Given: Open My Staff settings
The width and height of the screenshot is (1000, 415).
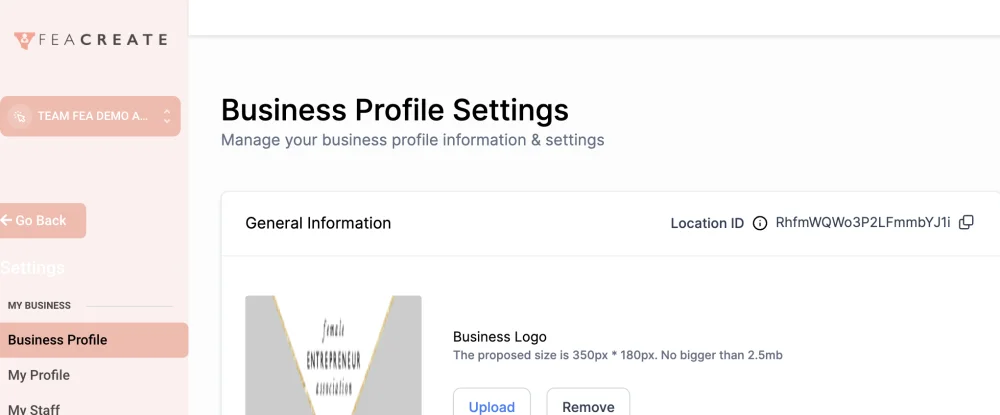Looking at the screenshot, I should click(x=34, y=408).
